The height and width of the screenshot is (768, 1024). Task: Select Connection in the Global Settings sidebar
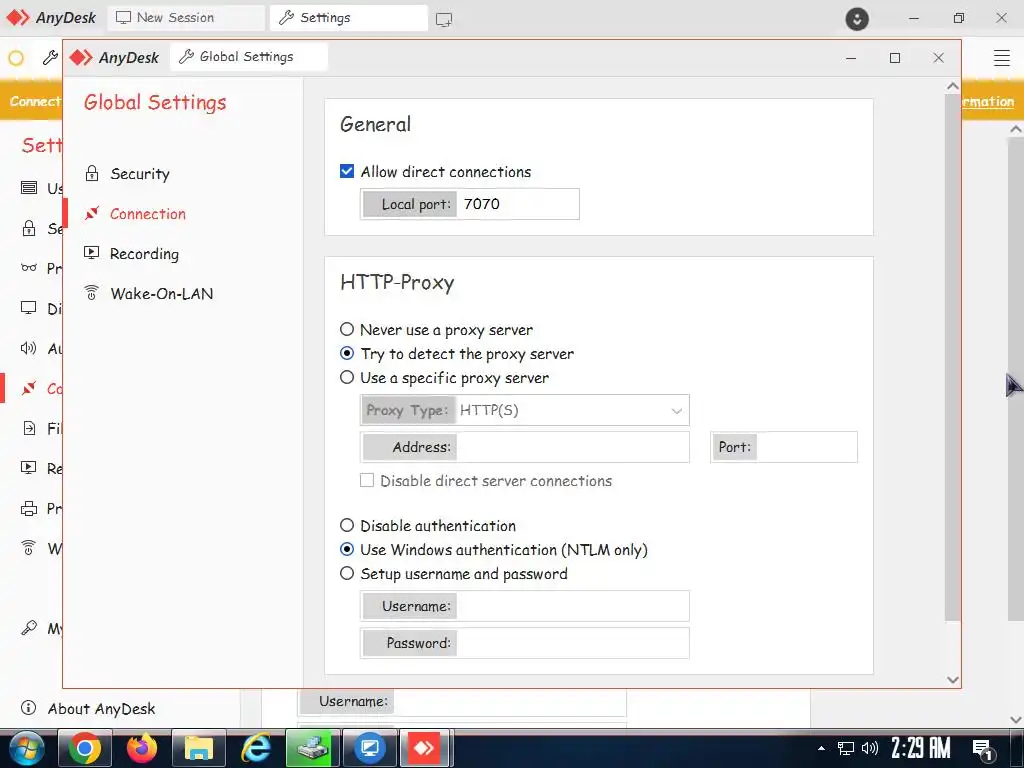tap(148, 214)
